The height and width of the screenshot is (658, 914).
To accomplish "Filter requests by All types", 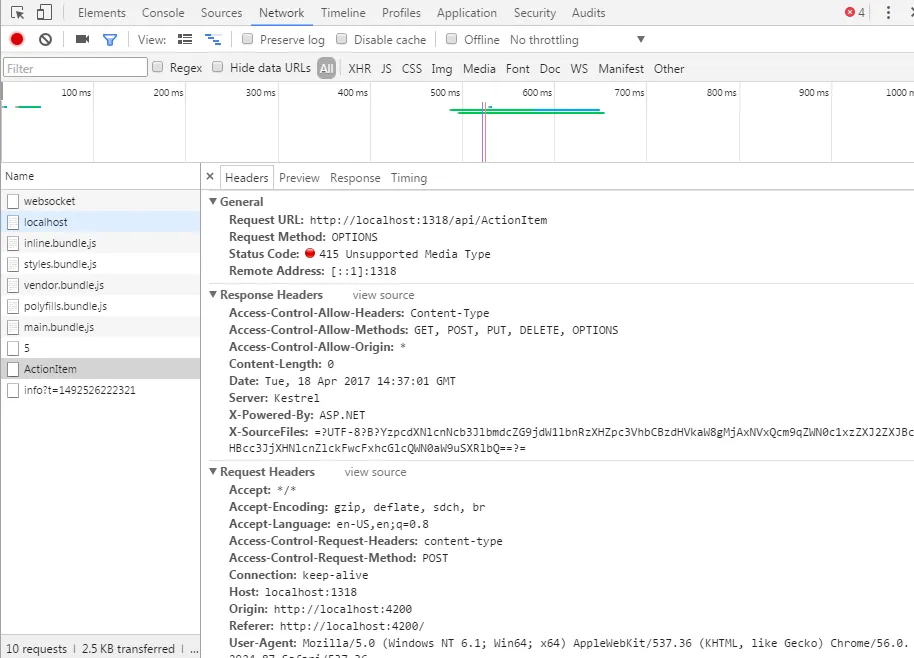I will pos(326,68).
